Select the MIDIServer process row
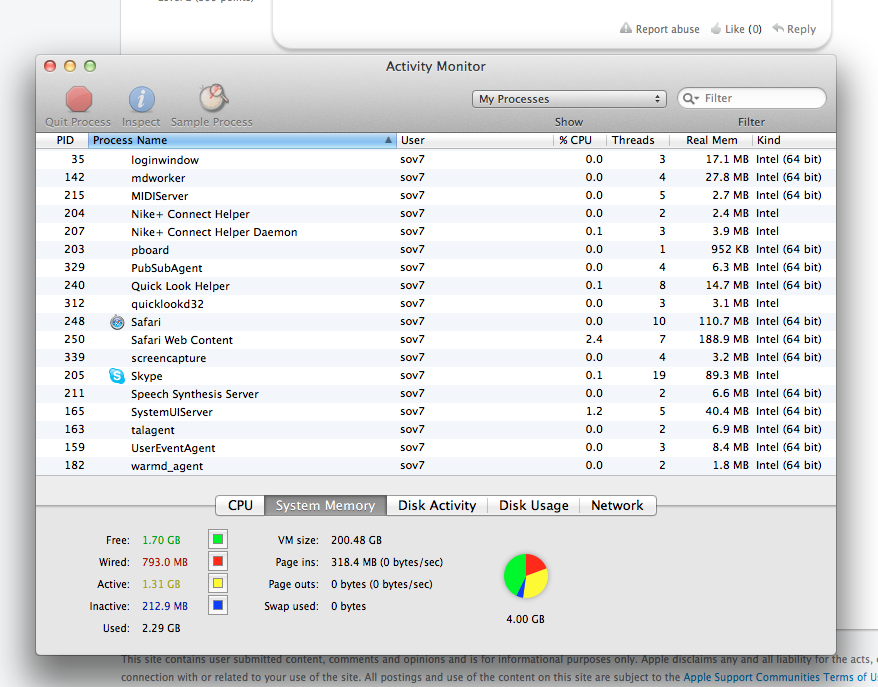 point(436,195)
